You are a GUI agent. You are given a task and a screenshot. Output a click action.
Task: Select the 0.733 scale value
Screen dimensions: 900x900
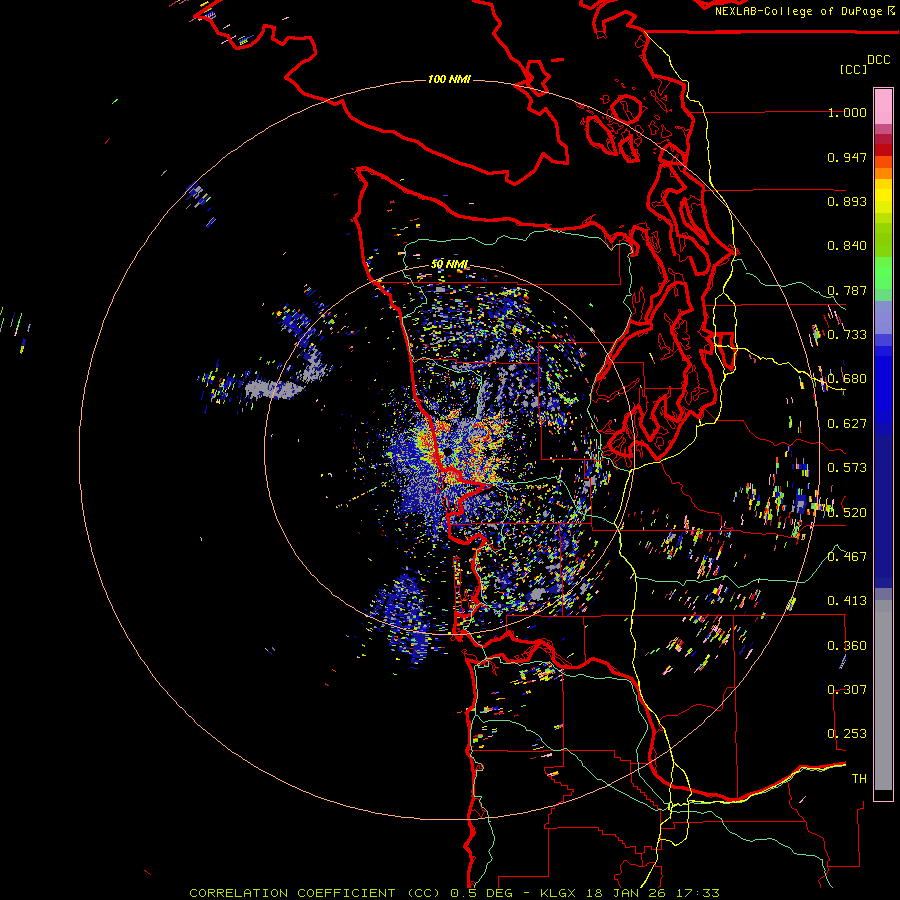click(847, 335)
